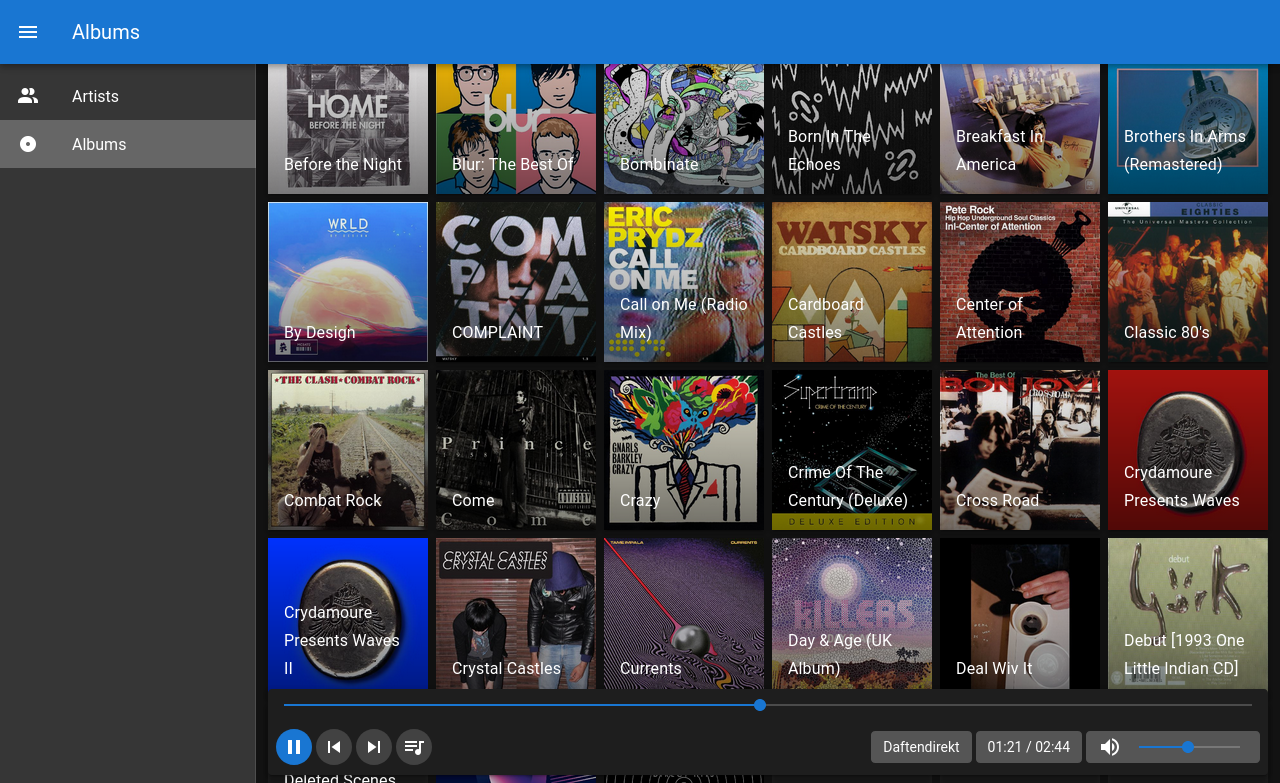Open the Come album by Prince
The image size is (1280, 783).
516,450
